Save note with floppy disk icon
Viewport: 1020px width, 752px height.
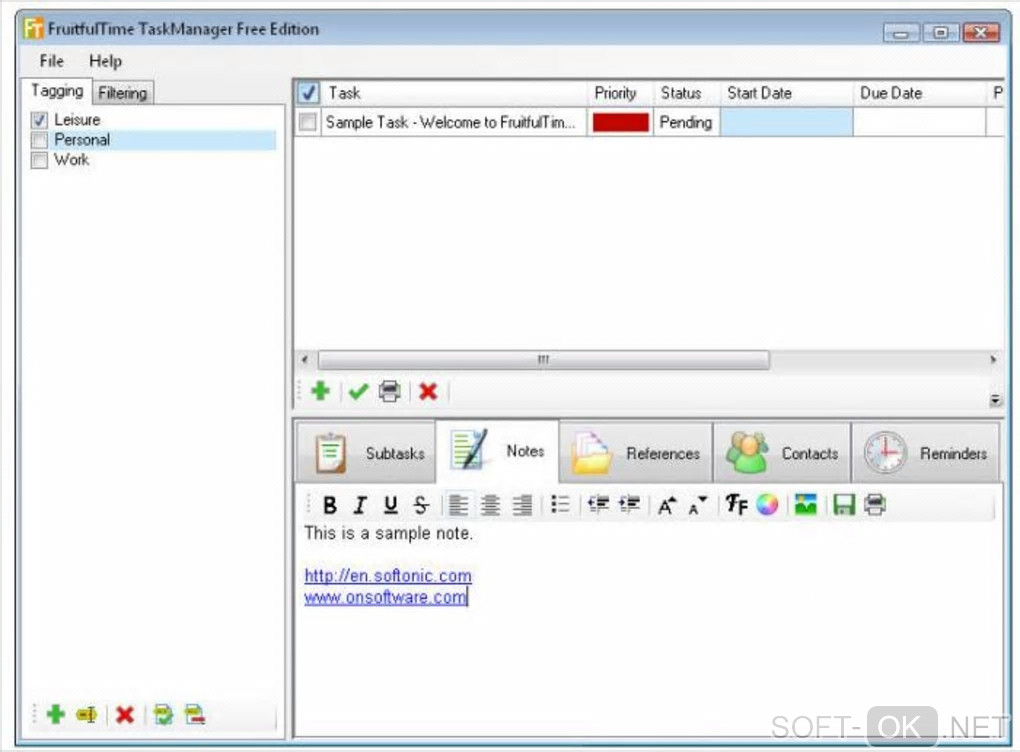click(844, 505)
